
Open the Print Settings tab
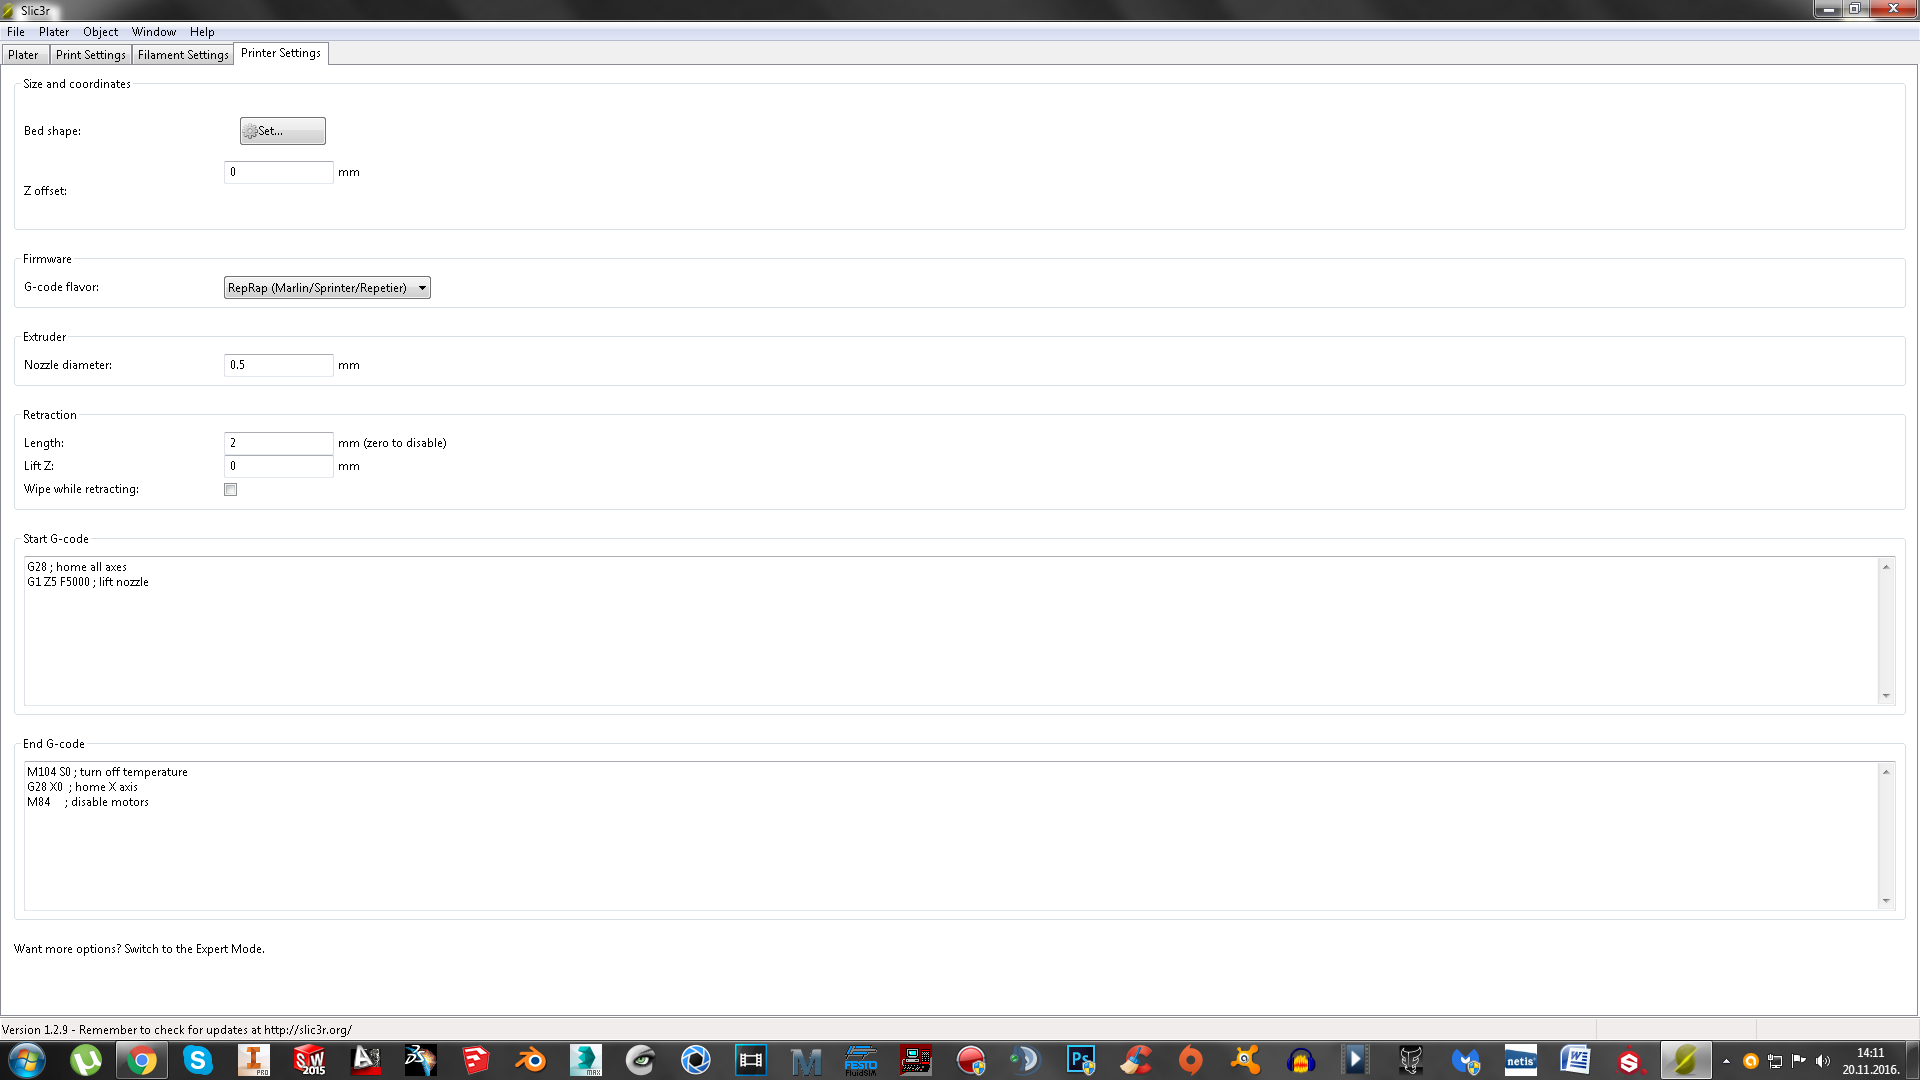click(90, 55)
